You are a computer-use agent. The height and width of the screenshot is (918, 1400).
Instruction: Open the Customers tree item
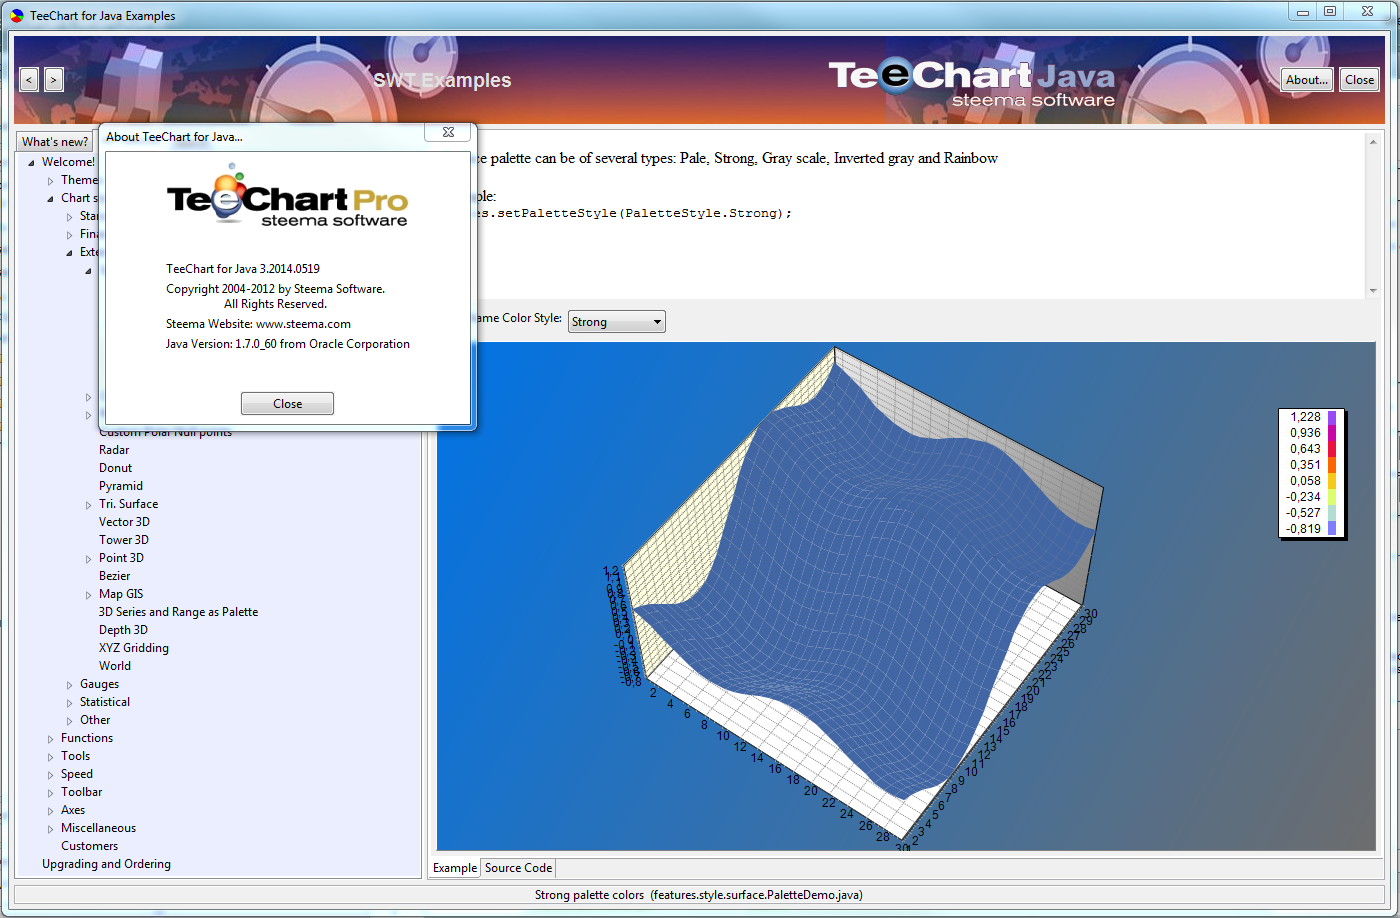(x=89, y=846)
